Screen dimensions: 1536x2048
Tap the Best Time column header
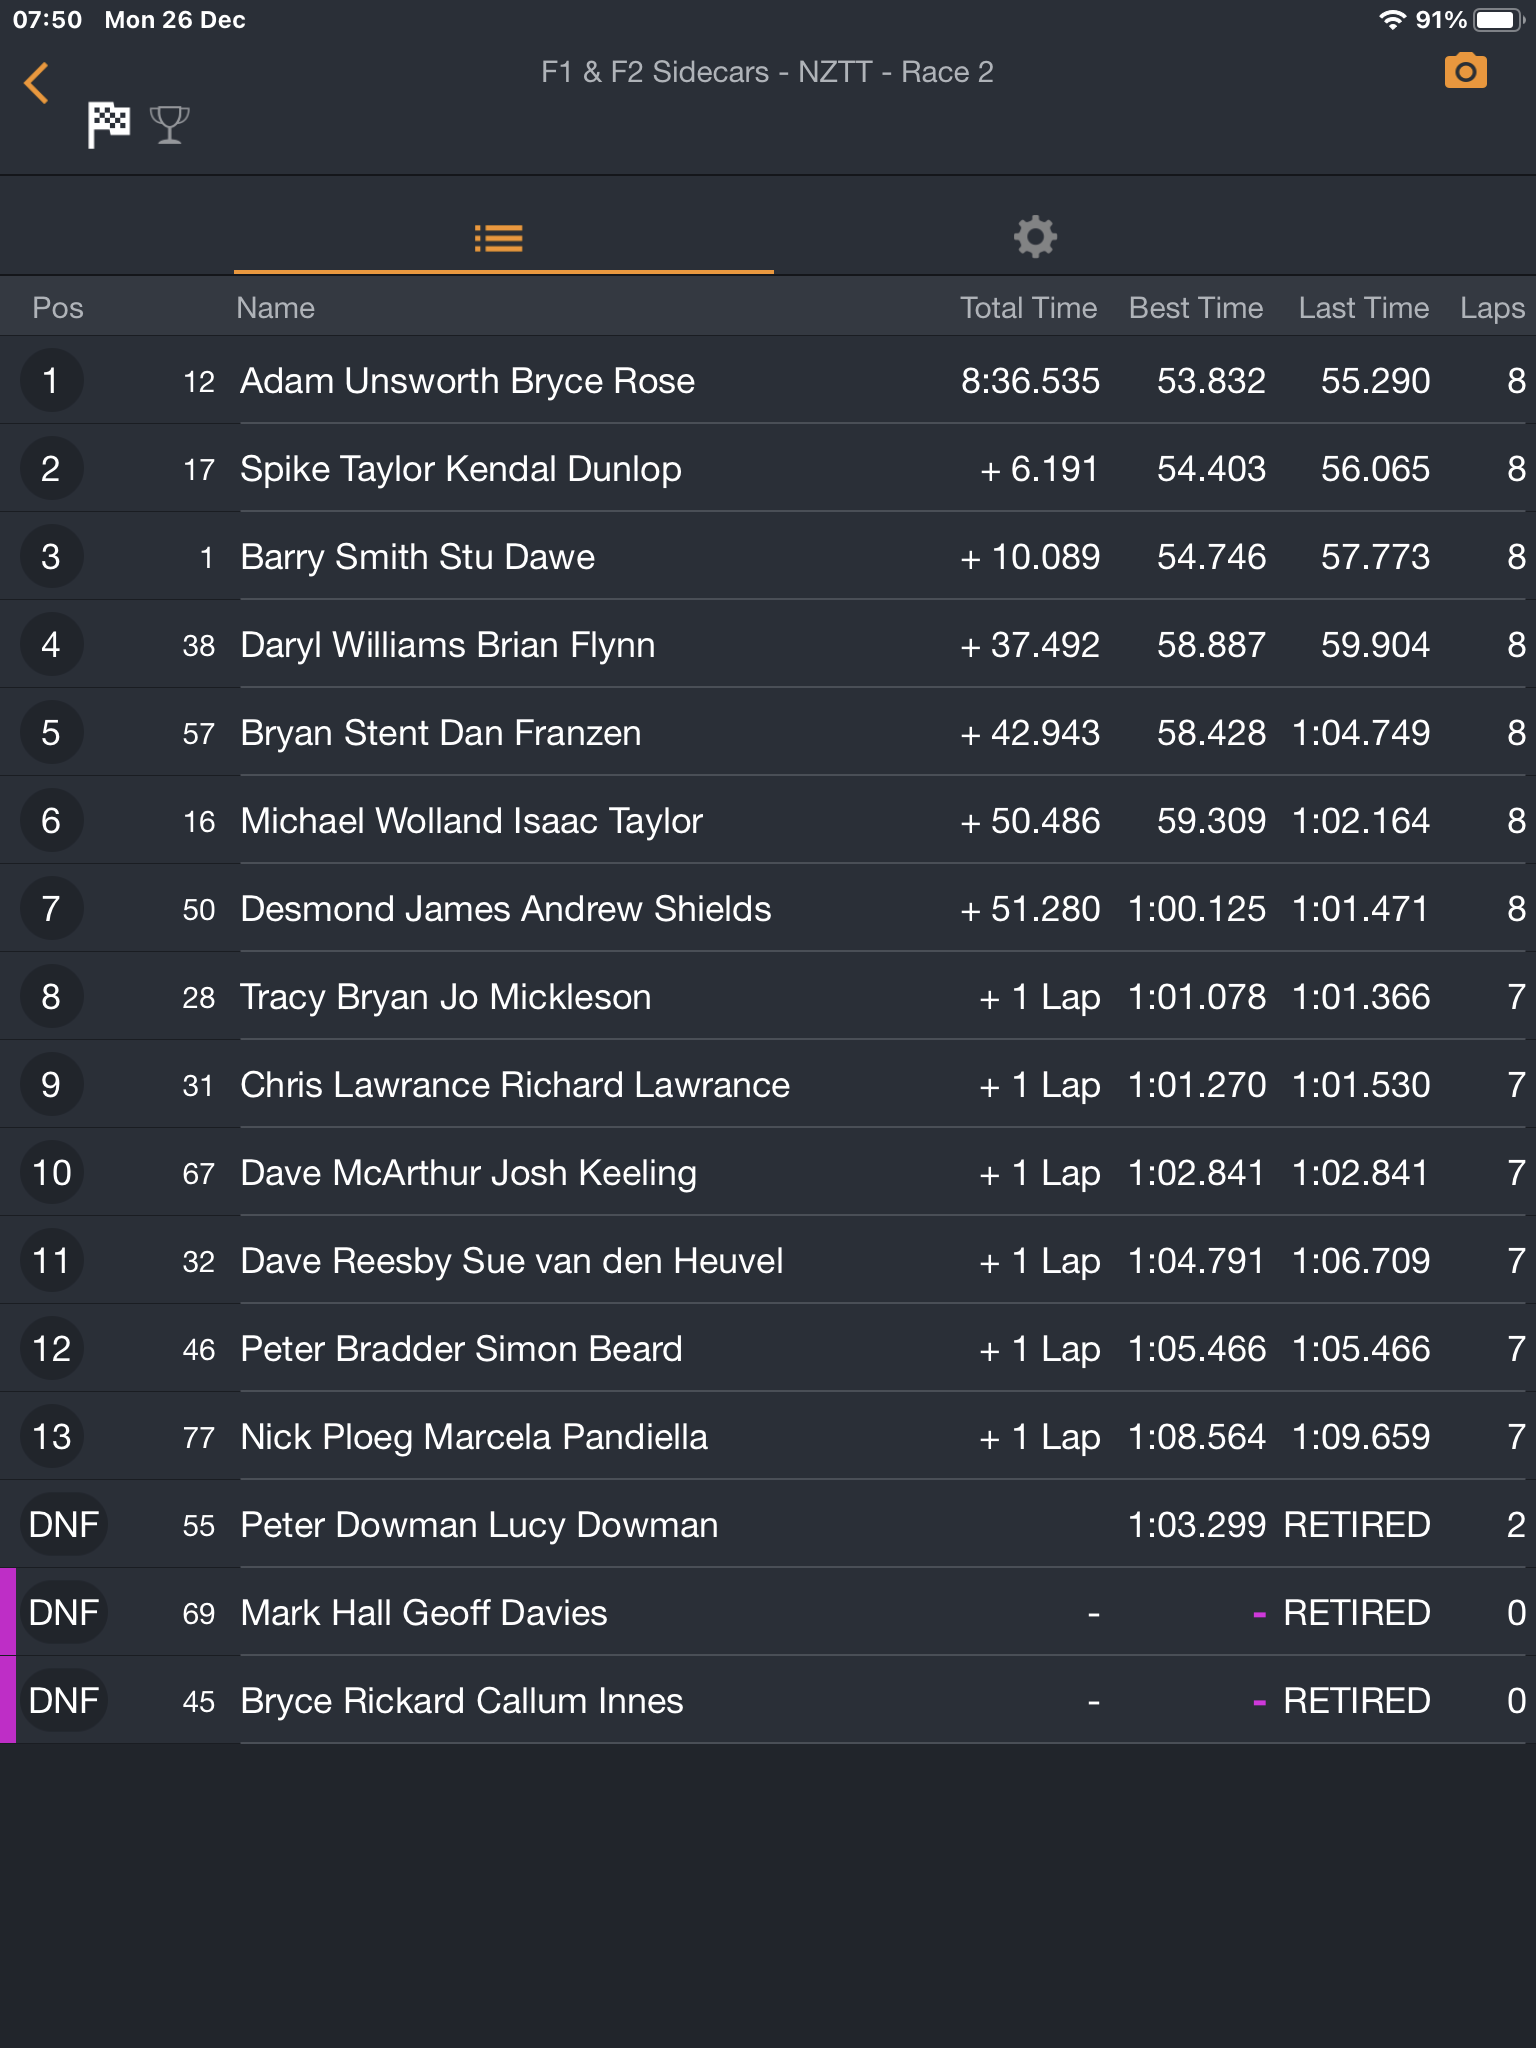coord(1195,308)
